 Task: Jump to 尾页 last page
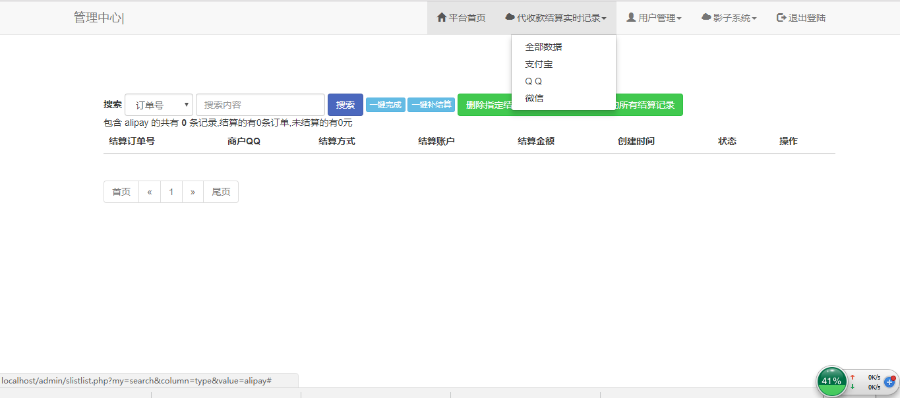point(221,192)
